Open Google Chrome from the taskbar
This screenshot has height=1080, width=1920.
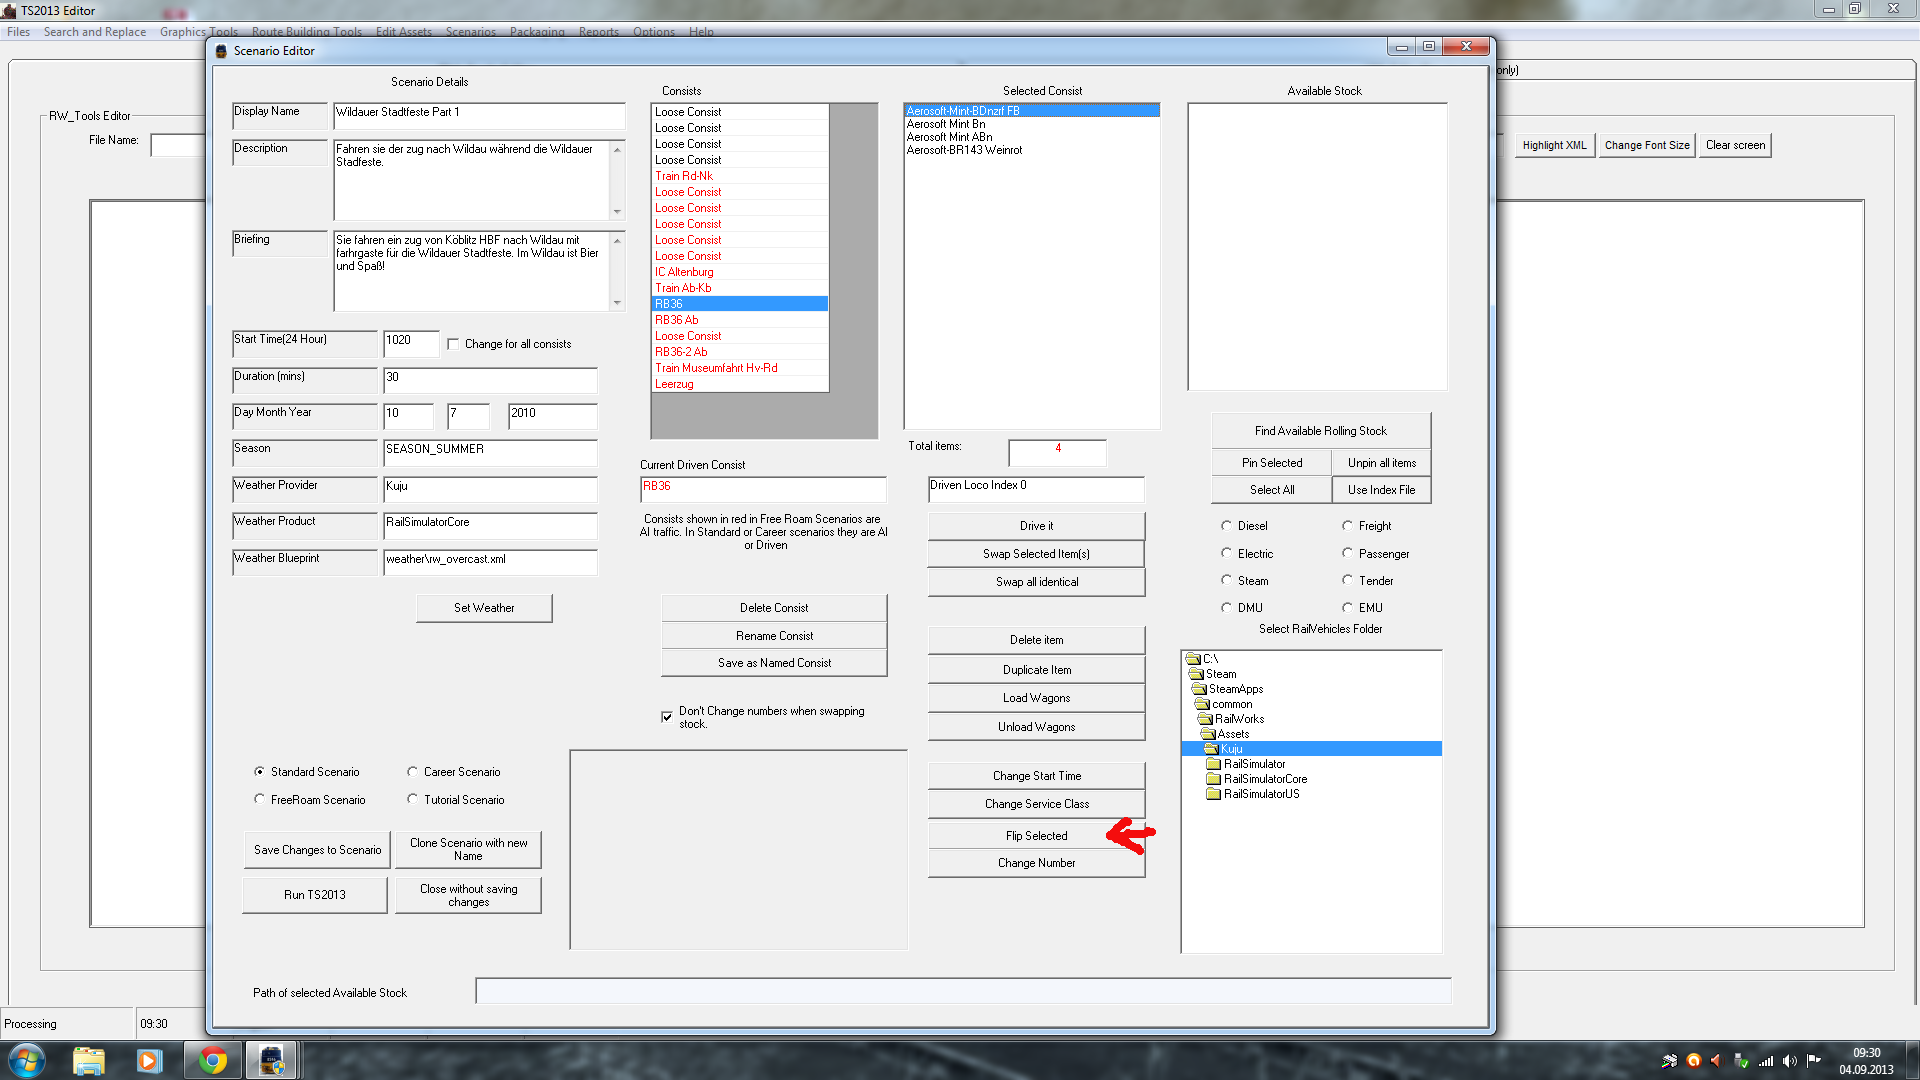coord(212,1060)
